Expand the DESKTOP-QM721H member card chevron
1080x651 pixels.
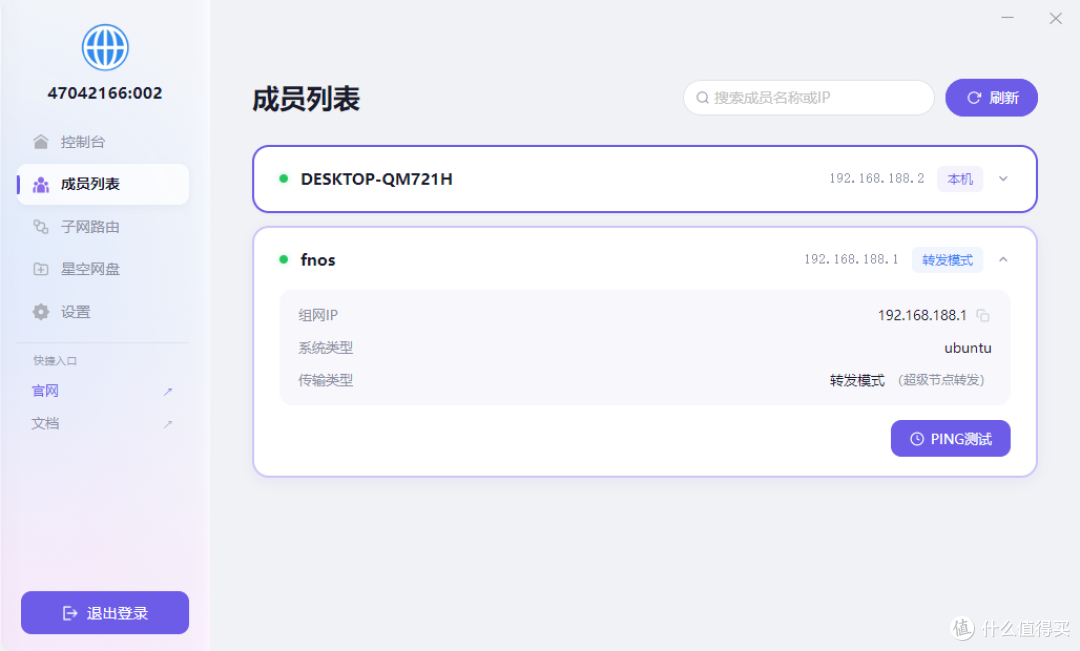coord(1004,179)
